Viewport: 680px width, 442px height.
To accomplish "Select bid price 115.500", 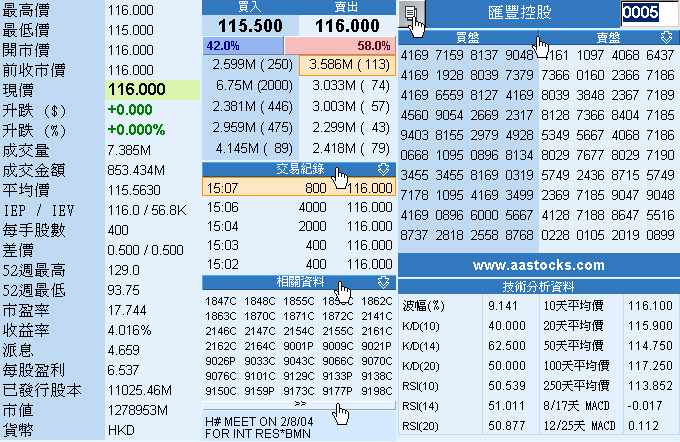I will (x=250, y=26).
